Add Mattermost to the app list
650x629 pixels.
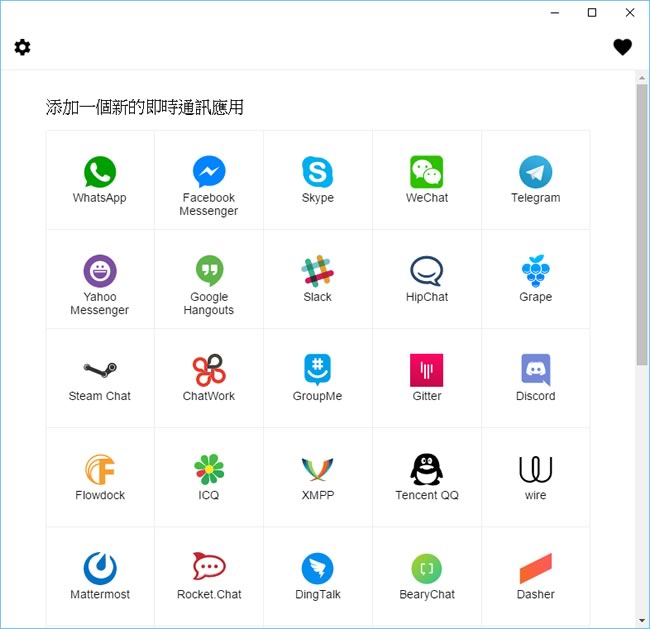coord(100,576)
